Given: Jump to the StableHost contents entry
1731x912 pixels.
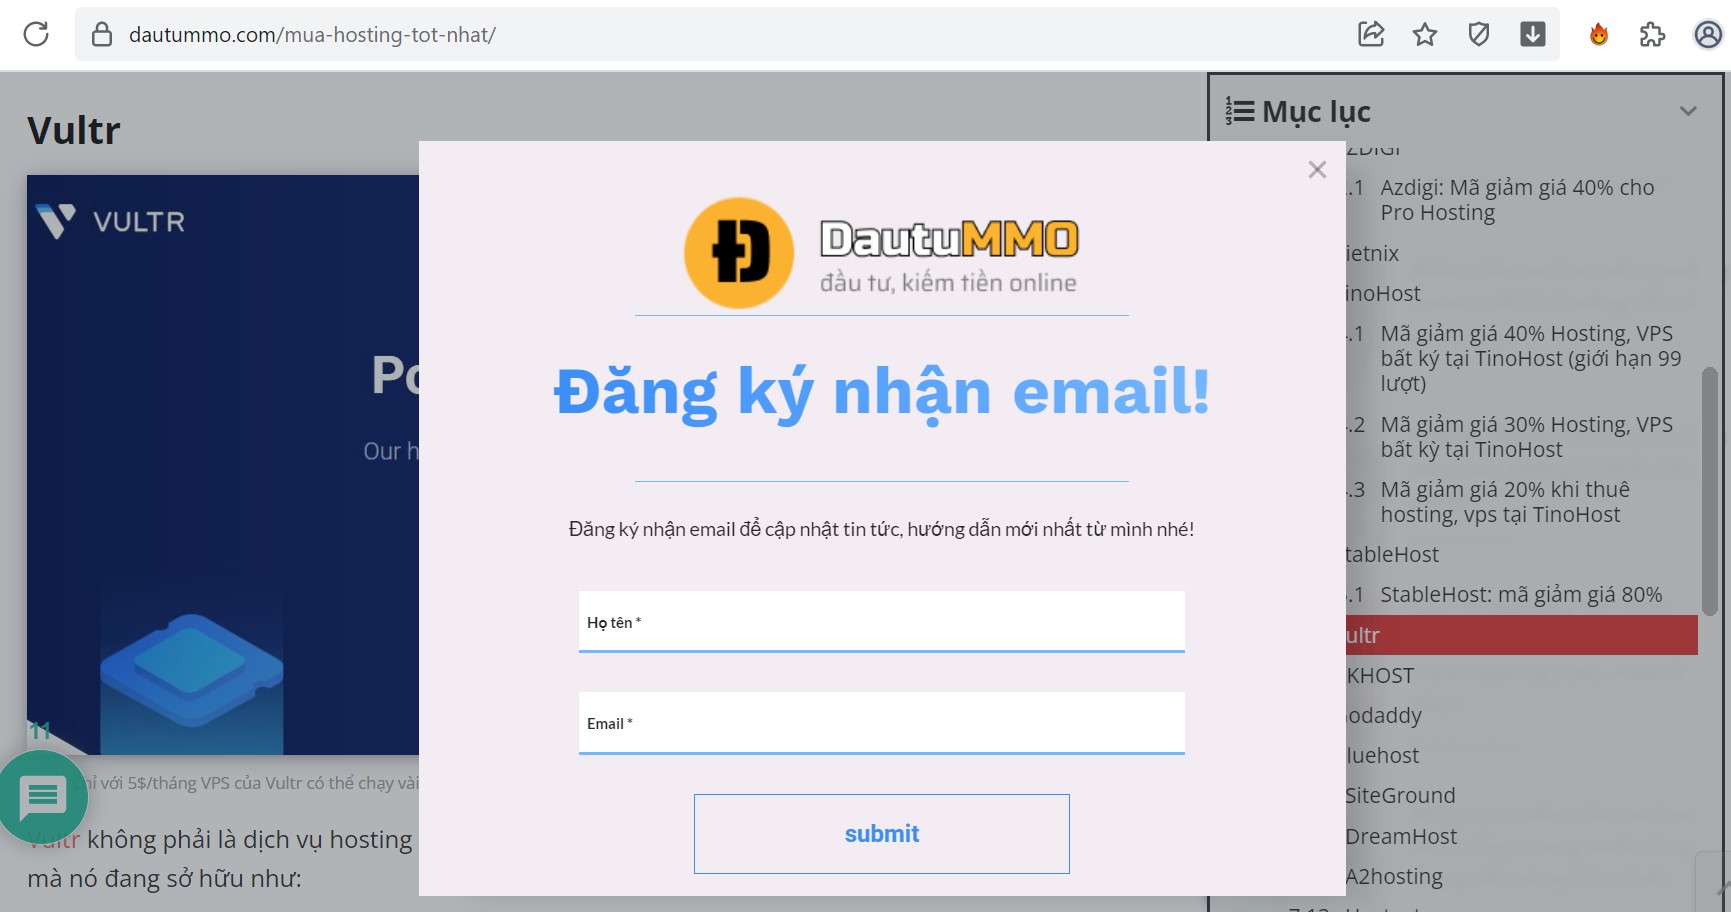Looking at the screenshot, I should click(1392, 554).
